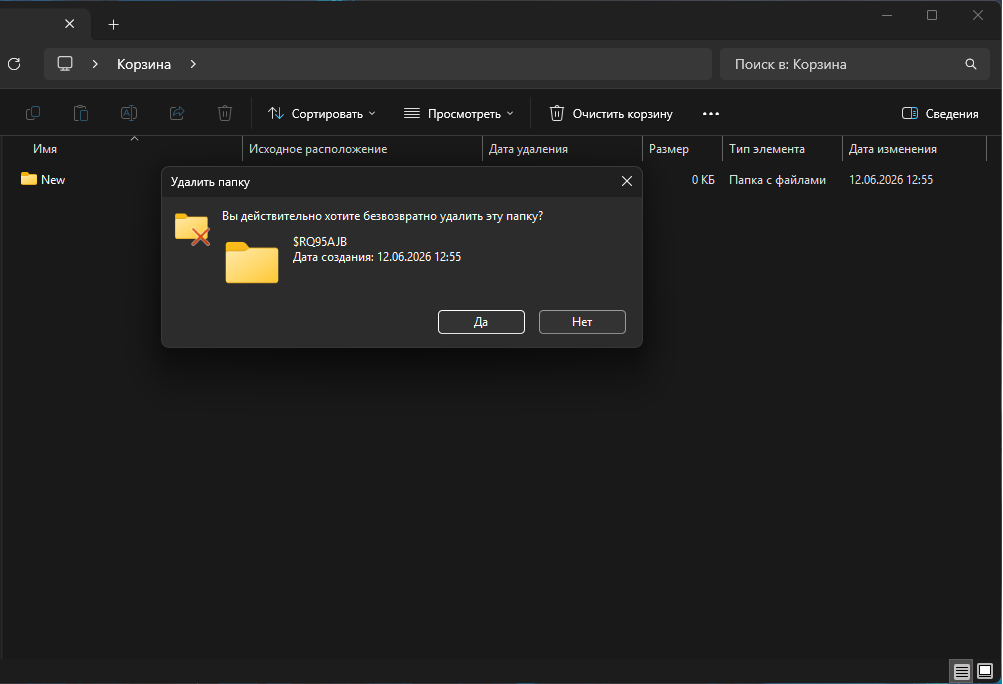The height and width of the screenshot is (684, 1003).
Task: Click the large folder icon beside $RQ95AJB
Action: (x=252, y=262)
